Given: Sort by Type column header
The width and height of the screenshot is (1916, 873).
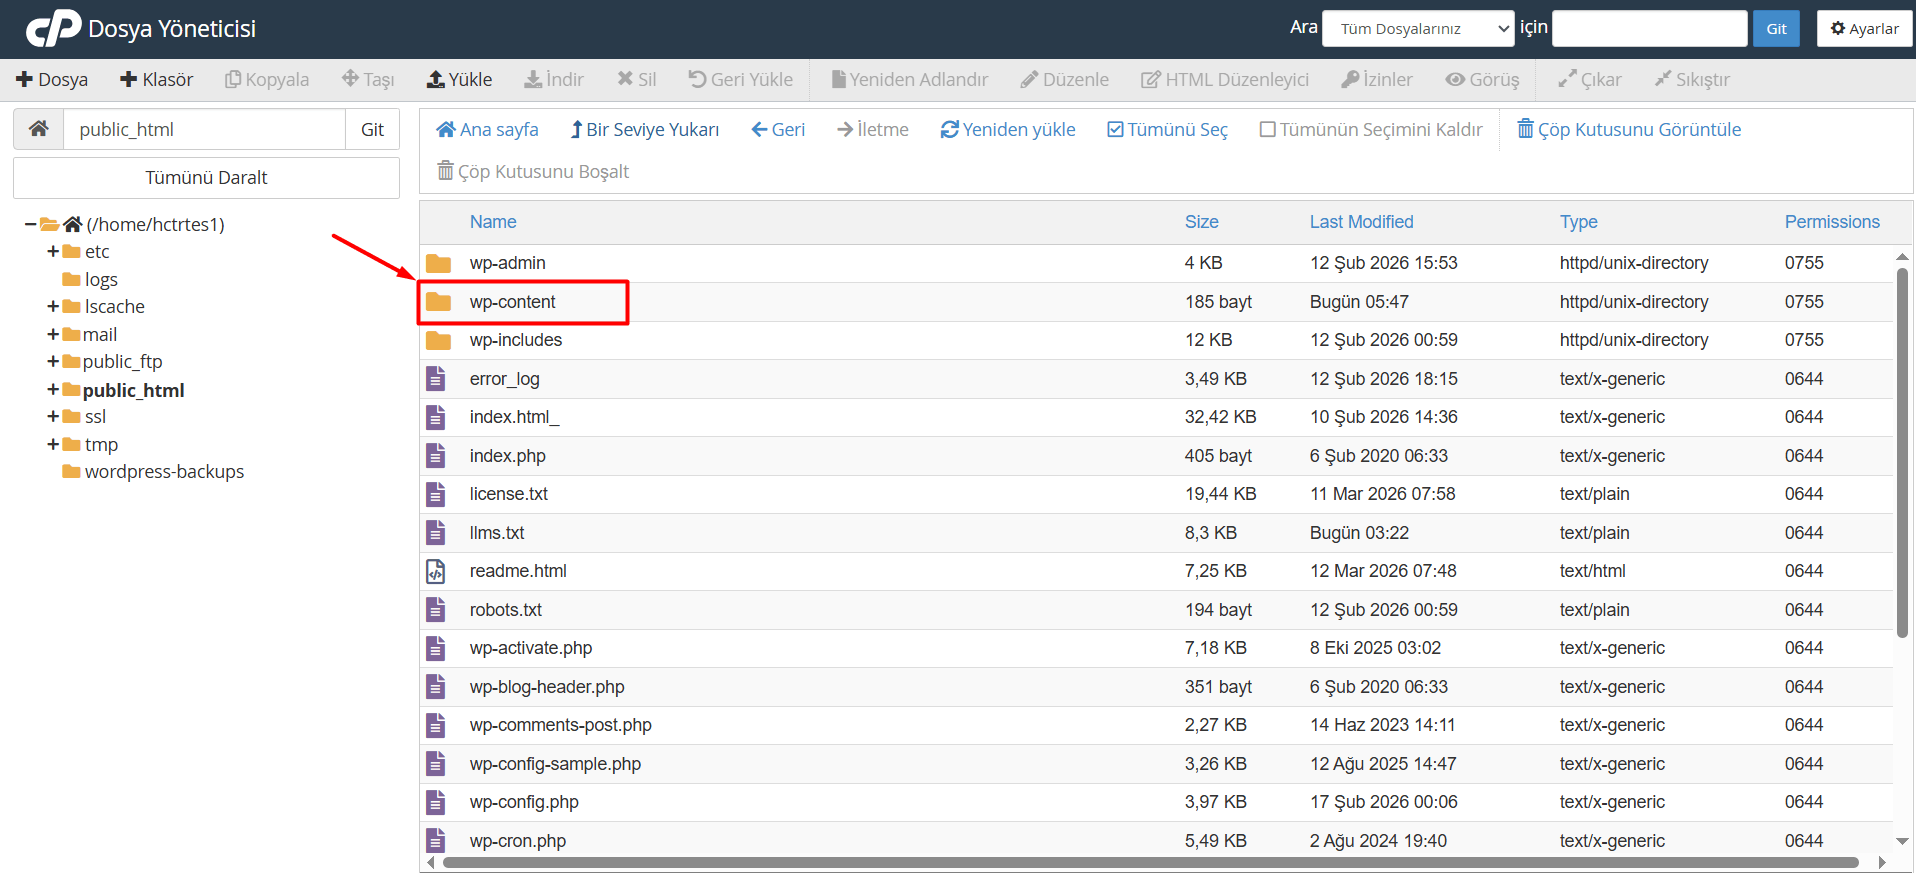Looking at the screenshot, I should pos(1578,222).
